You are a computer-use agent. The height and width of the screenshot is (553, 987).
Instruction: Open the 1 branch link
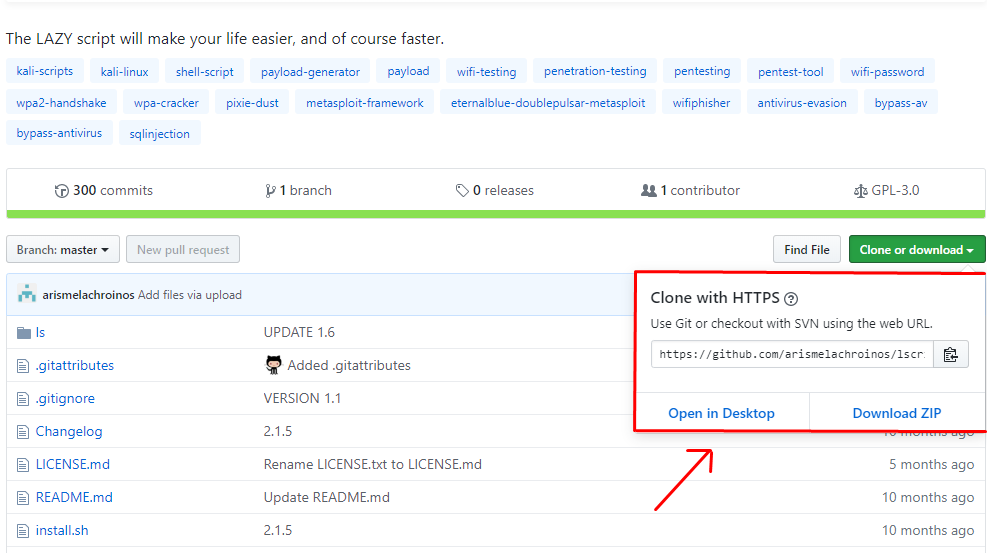pyautogui.click(x=298, y=191)
